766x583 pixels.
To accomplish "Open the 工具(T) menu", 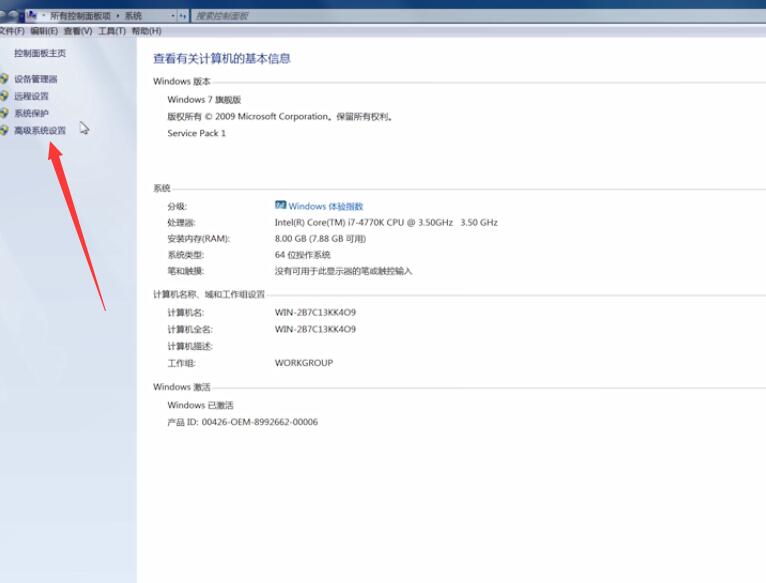I will pos(112,31).
